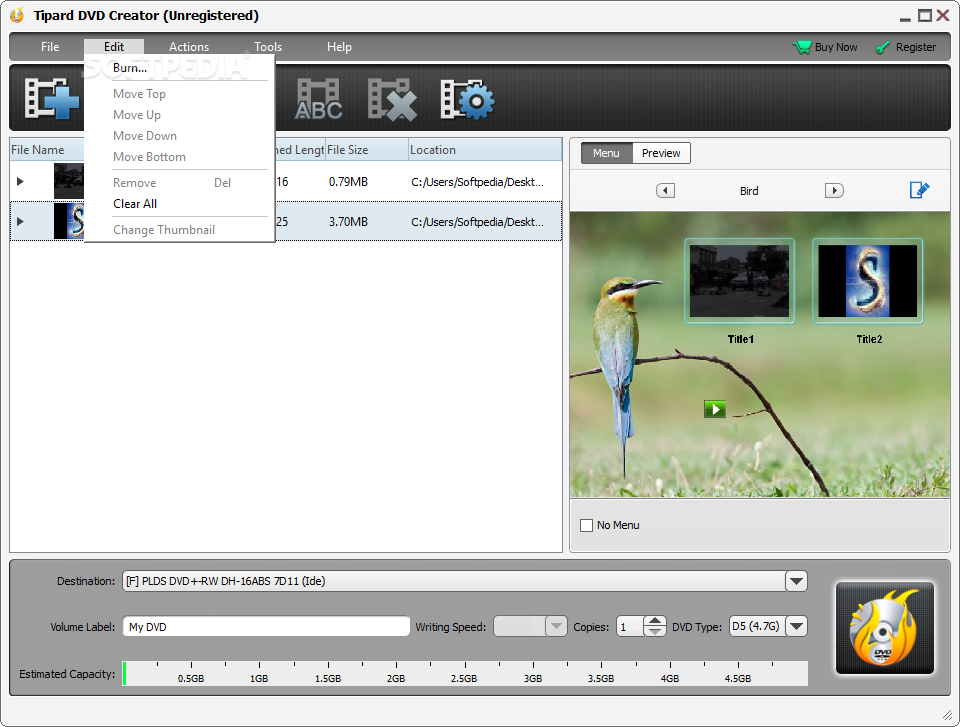Click the ABC subtitle edit toolbar icon
Image resolution: width=960 pixels, height=727 pixels.
(318, 98)
